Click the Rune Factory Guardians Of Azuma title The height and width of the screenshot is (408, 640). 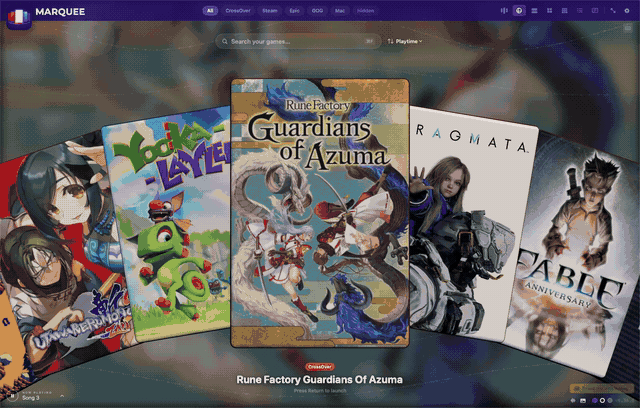[x=320, y=380]
